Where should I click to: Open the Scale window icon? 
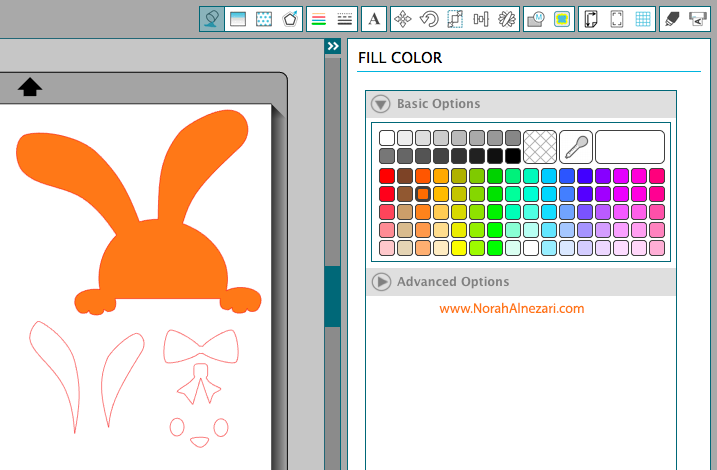[455, 19]
